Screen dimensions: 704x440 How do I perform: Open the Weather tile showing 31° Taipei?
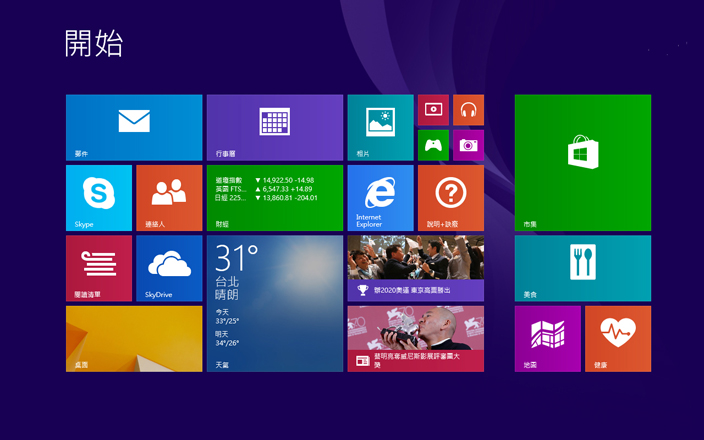coord(274,303)
